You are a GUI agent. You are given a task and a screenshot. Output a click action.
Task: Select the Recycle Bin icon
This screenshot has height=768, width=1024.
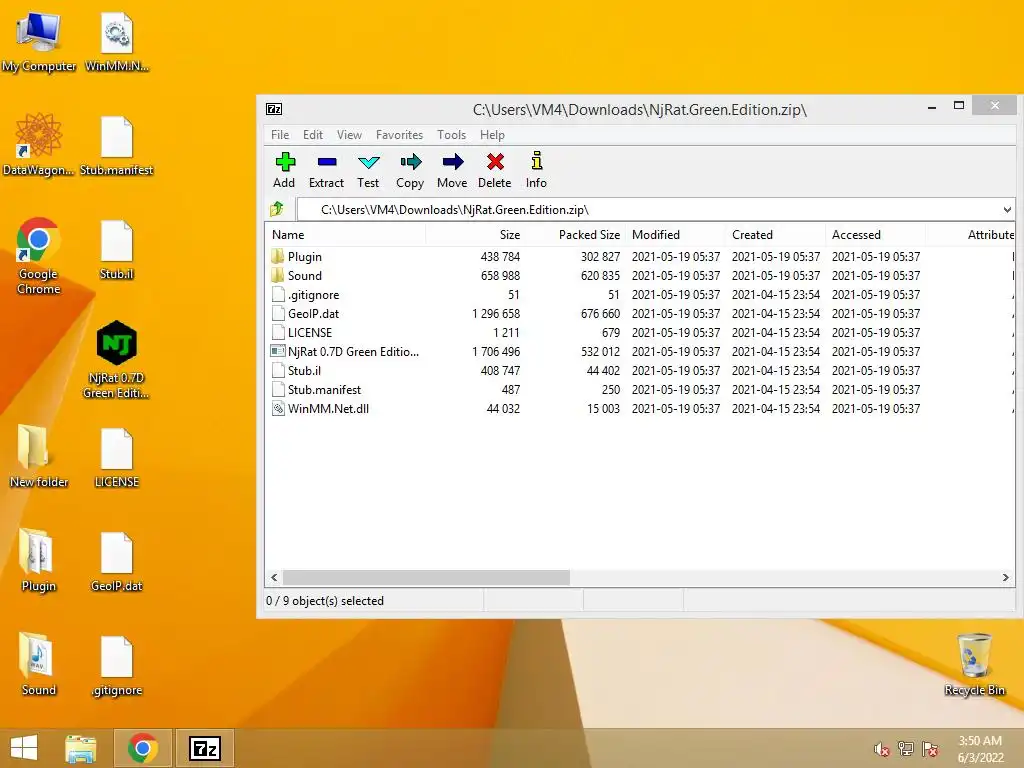(x=974, y=664)
